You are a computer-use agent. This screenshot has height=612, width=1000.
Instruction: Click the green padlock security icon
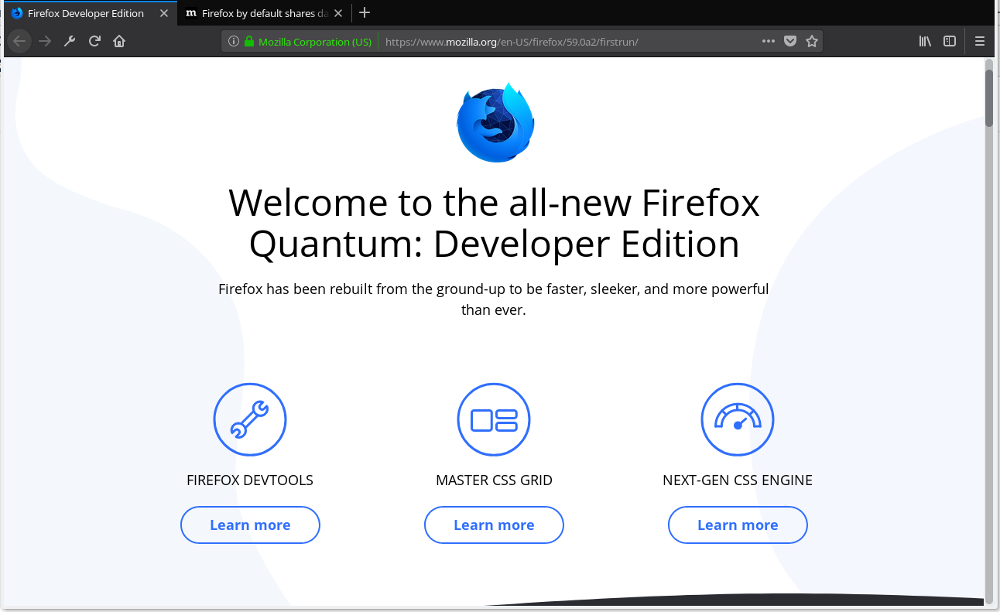(249, 41)
